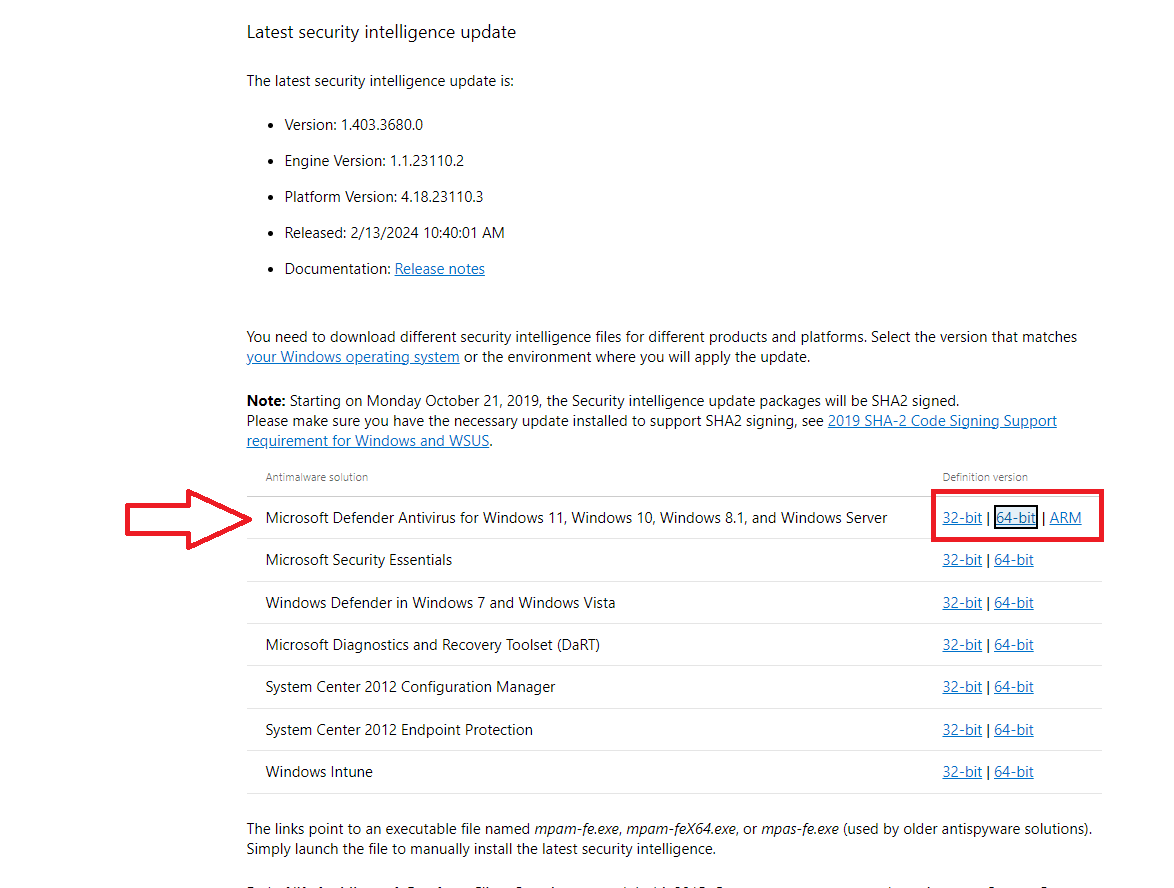This screenshot has width=1174, height=888.
Task: Click the 'Engine Version: 1.1.23110.2' line
Action: pos(374,161)
